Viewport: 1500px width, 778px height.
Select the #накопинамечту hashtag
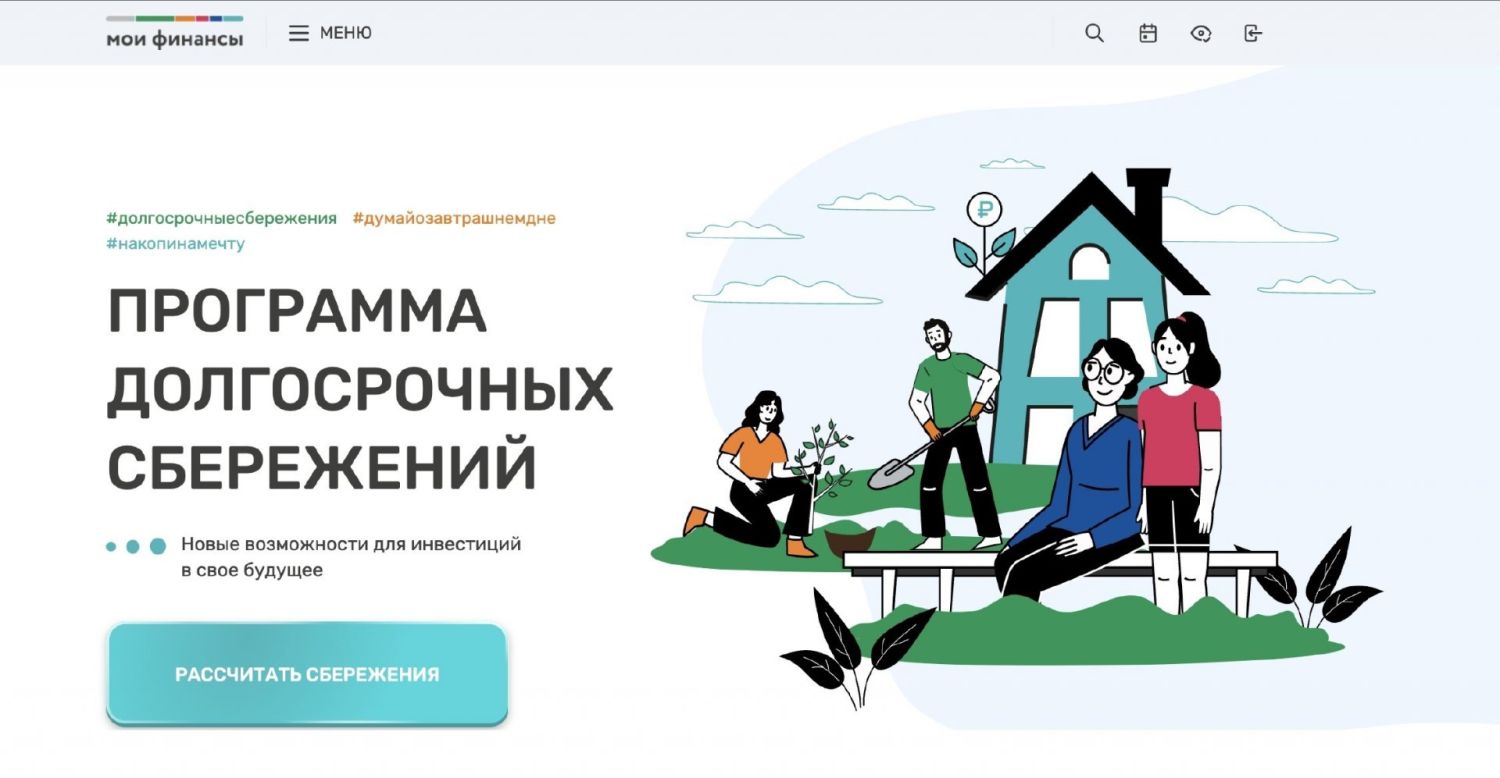coord(175,243)
